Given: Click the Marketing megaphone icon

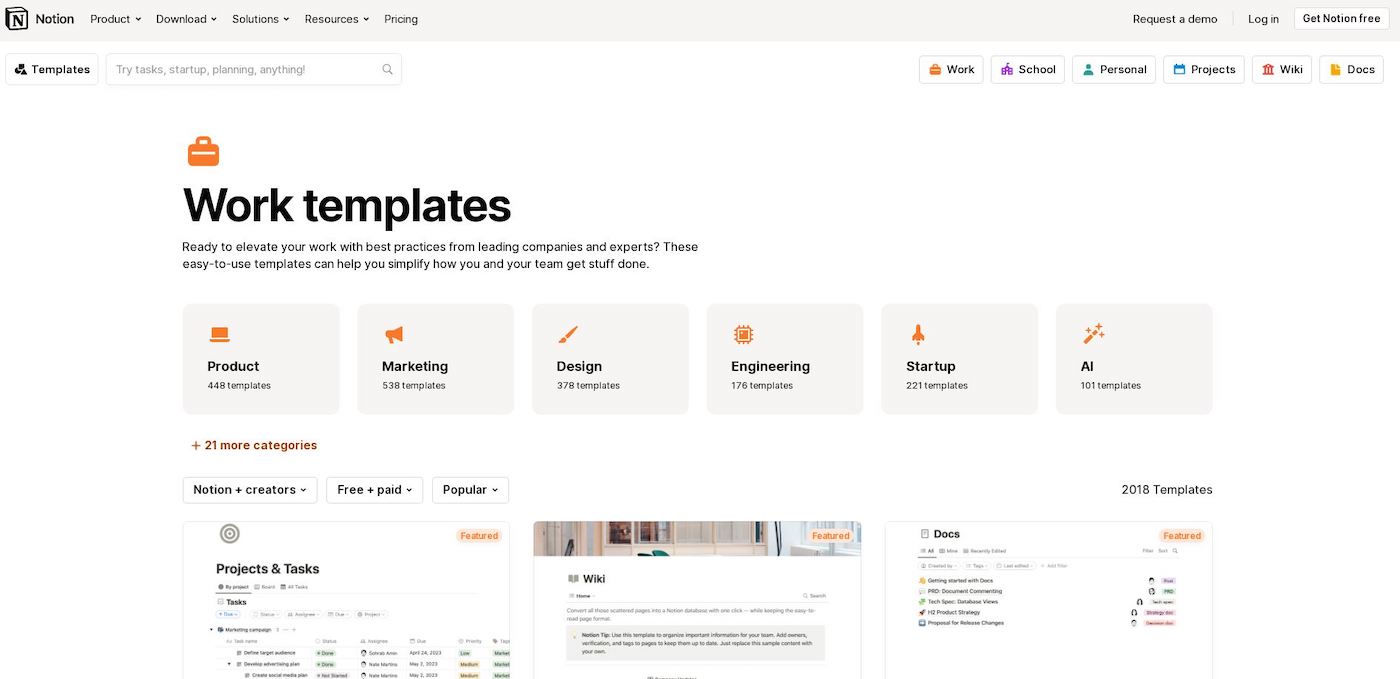Looking at the screenshot, I should pyautogui.click(x=393, y=334).
